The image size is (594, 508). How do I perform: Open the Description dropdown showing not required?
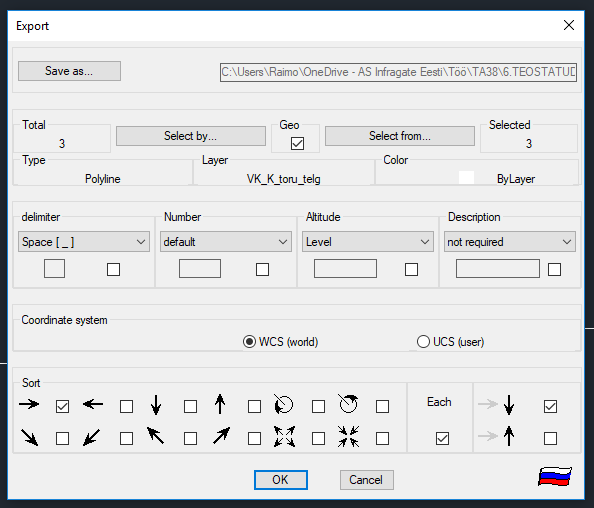click(510, 242)
